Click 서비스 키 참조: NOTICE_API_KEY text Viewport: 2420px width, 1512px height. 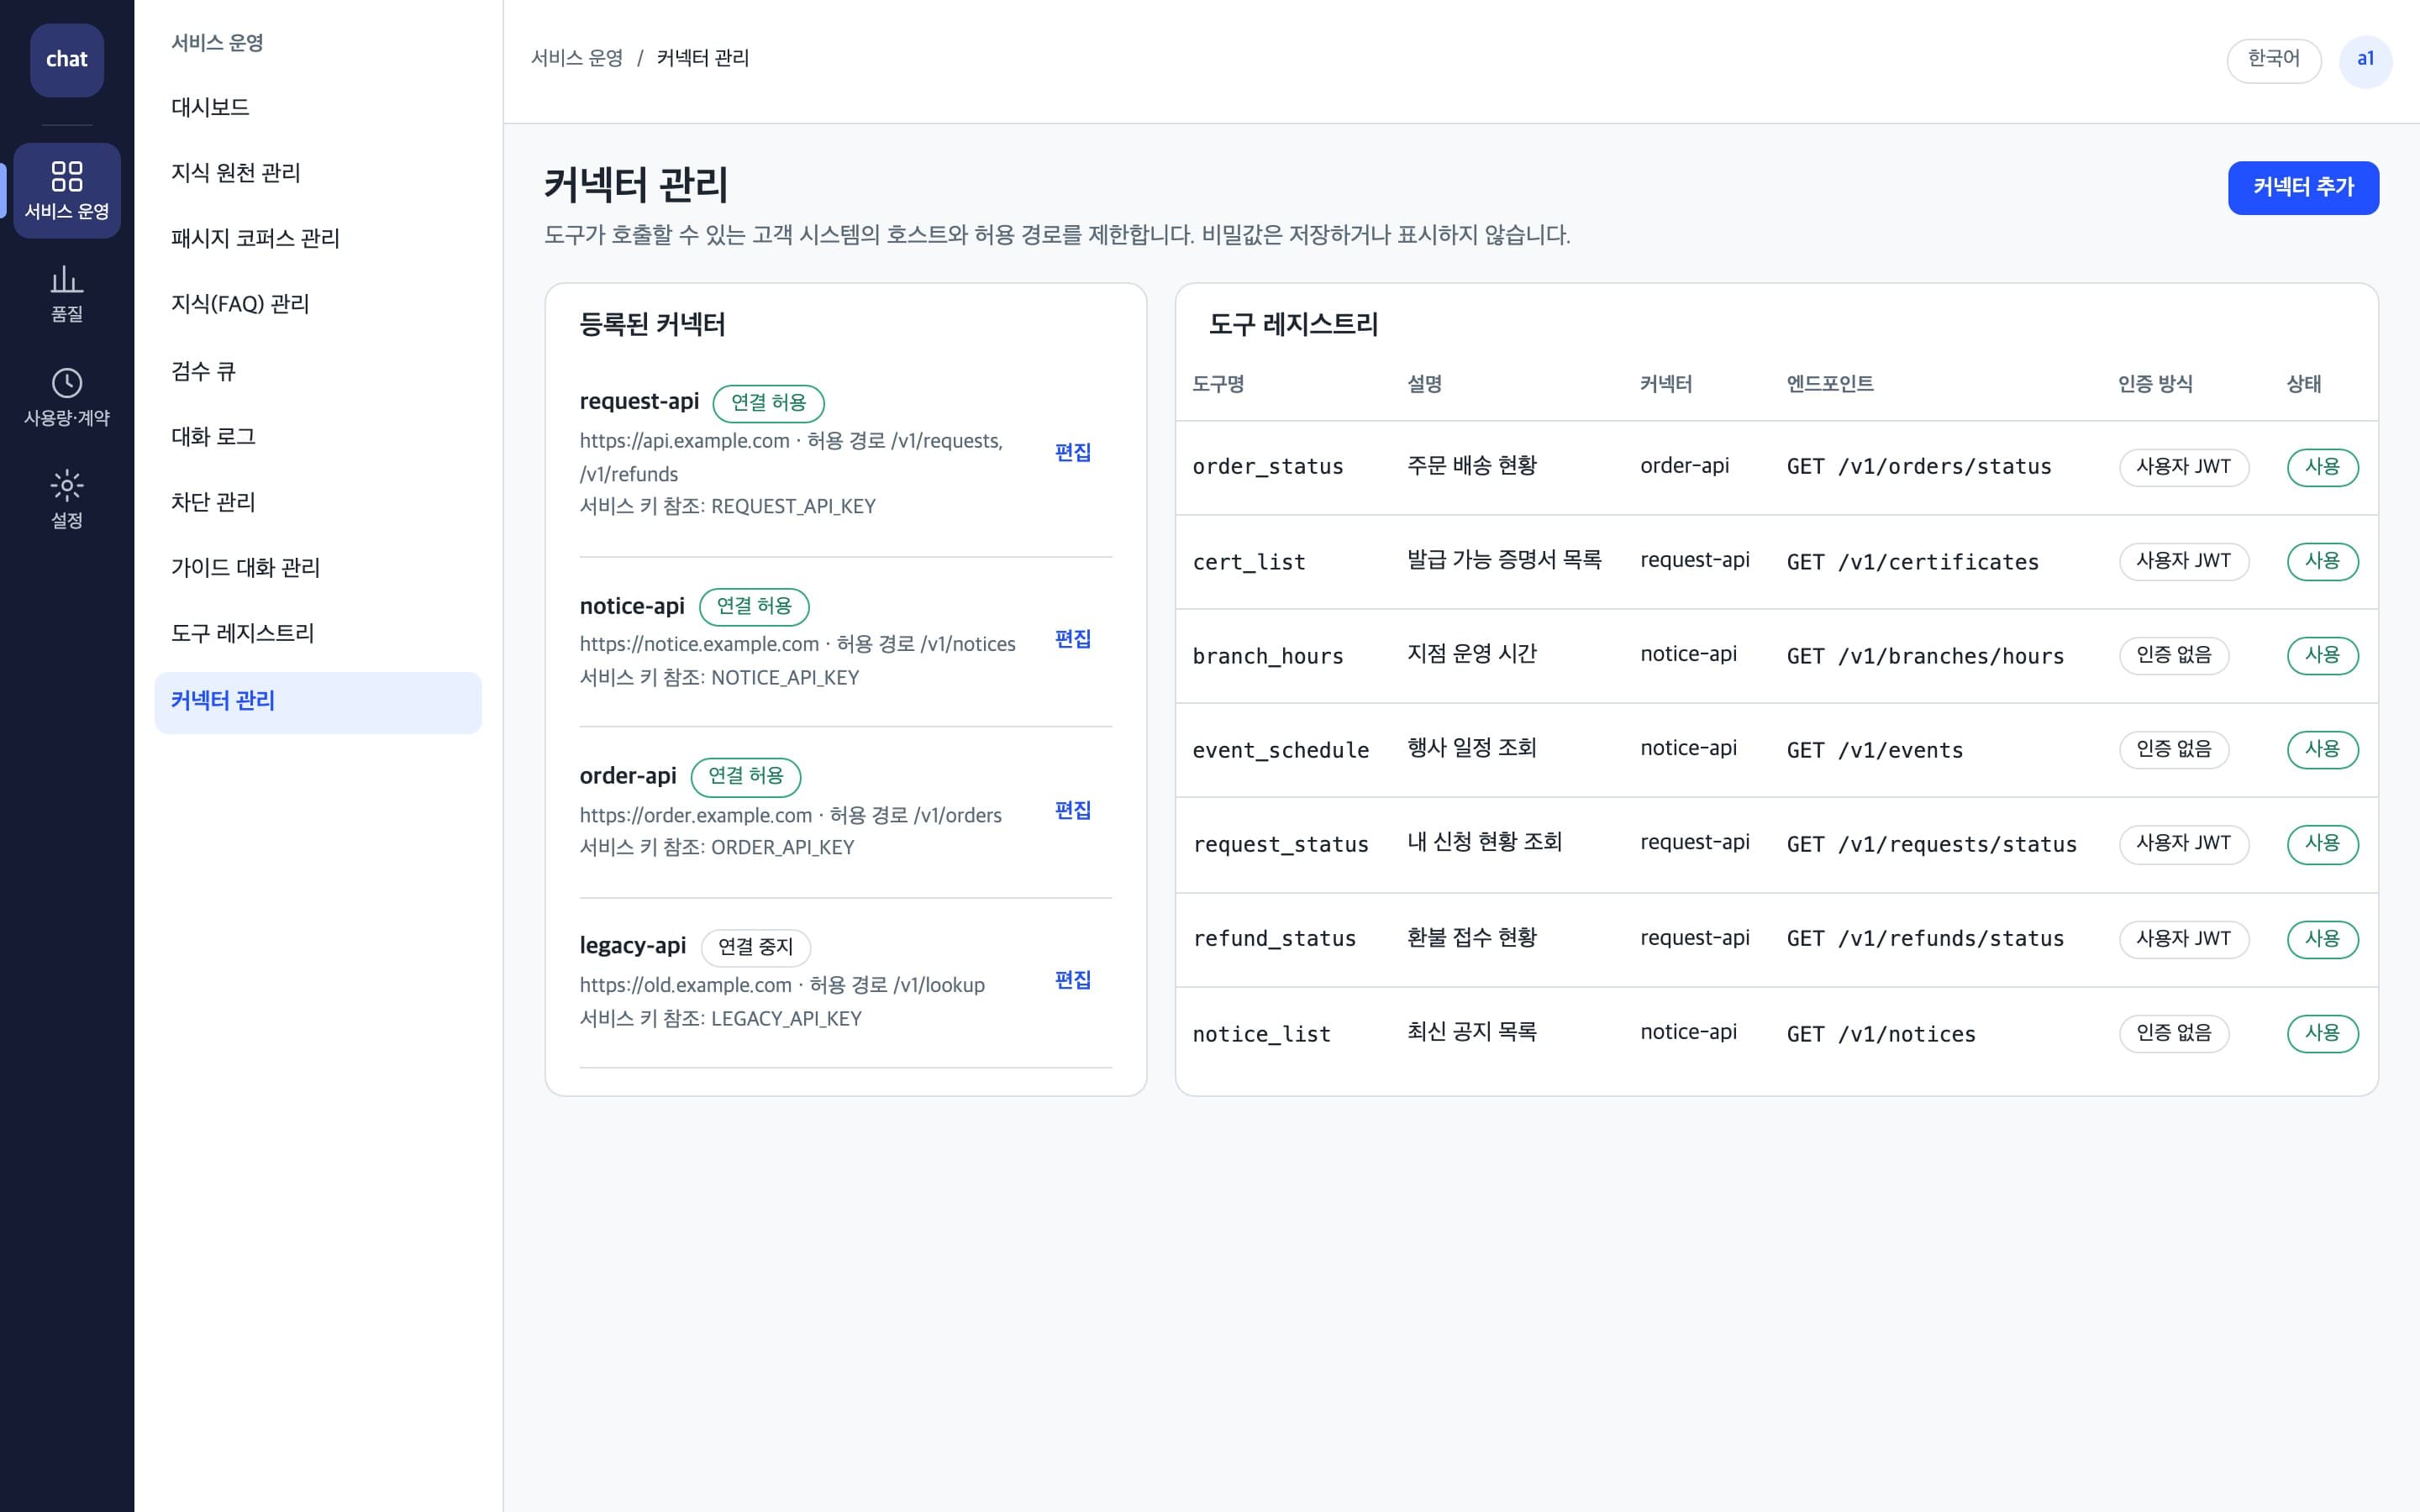tap(719, 678)
